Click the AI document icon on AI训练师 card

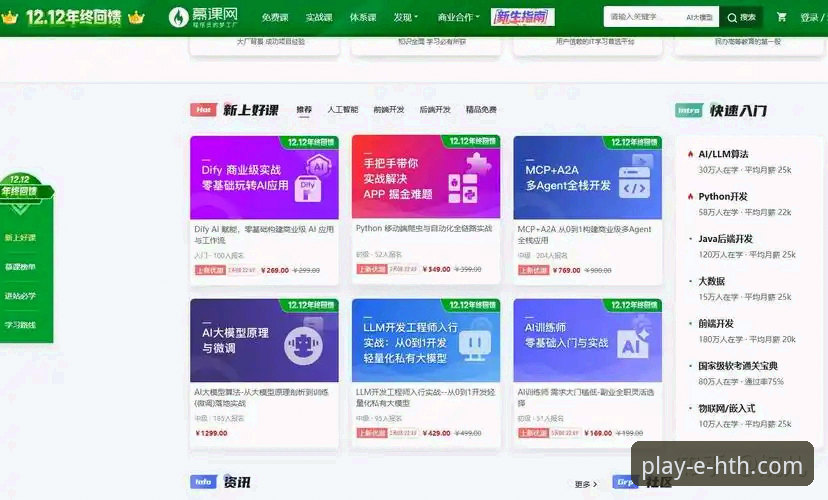634,343
